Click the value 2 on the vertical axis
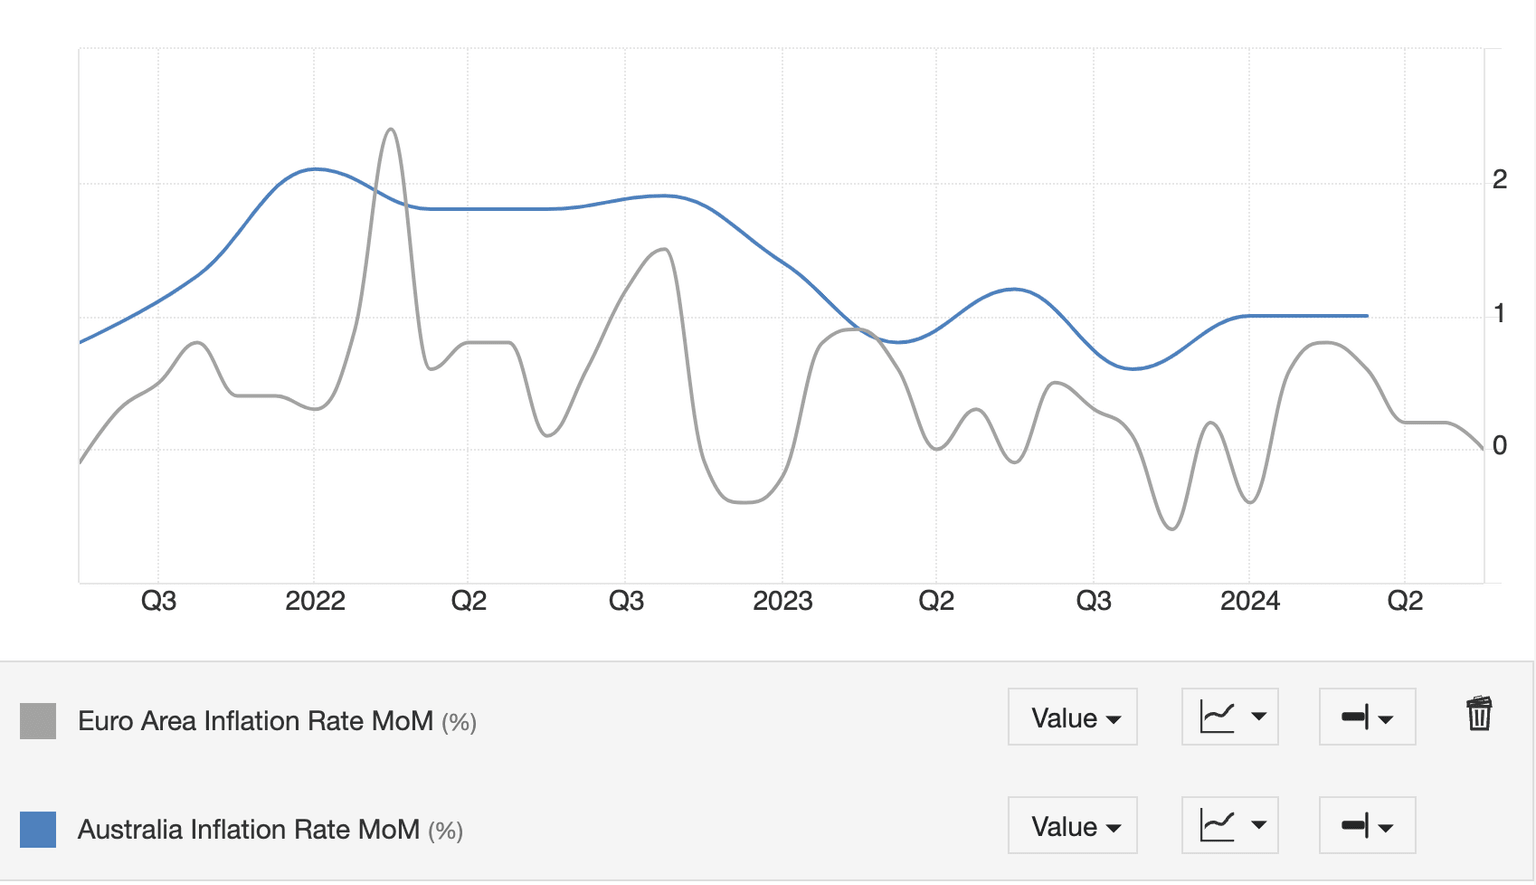The image size is (1536, 885). tap(1499, 180)
